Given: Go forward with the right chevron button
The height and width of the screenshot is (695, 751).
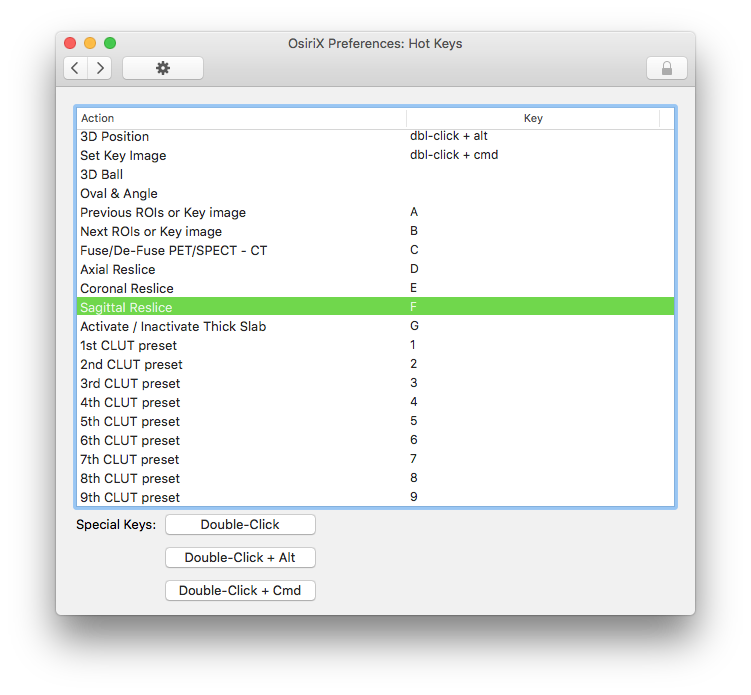Looking at the screenshot, I should (x=100, y=68).
